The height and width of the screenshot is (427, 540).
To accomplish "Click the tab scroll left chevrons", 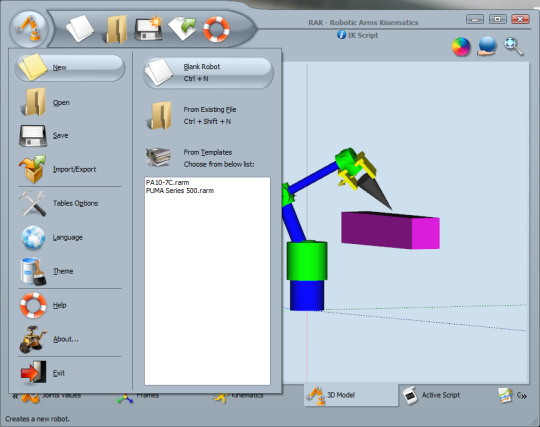I will click(15, 396).
